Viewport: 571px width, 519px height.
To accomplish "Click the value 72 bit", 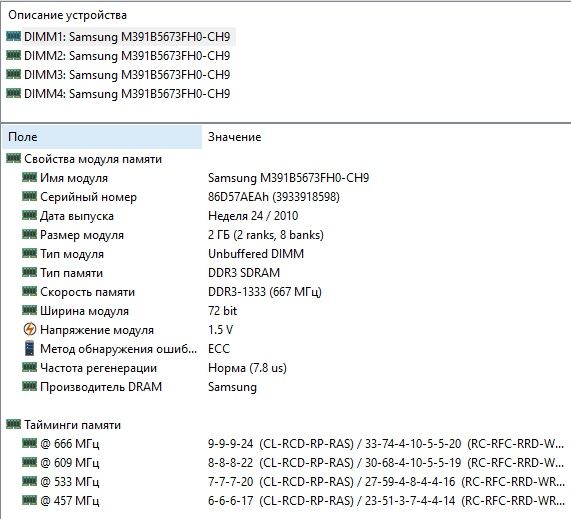I will [223, 311].
